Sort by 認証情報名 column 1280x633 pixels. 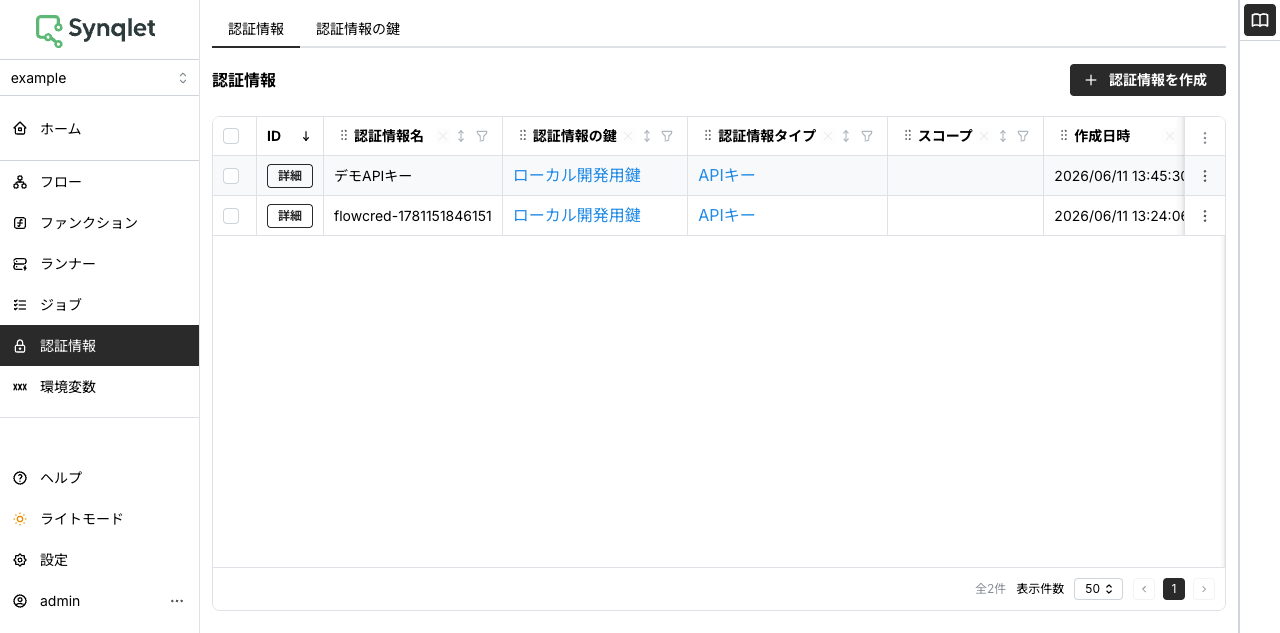pos(461,136)
